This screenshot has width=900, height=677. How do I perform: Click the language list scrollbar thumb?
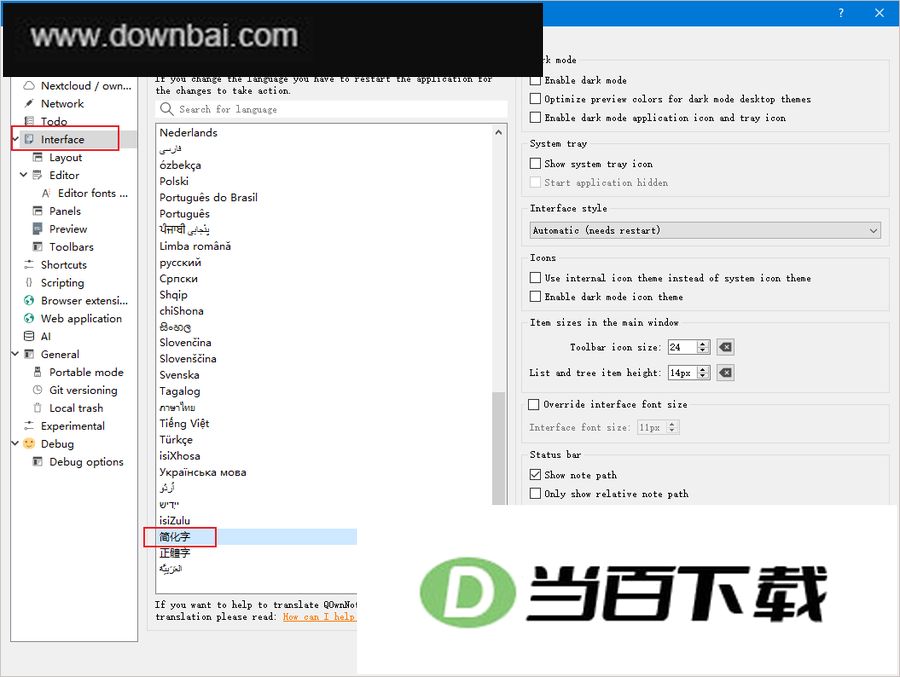(x=499, y=448)
